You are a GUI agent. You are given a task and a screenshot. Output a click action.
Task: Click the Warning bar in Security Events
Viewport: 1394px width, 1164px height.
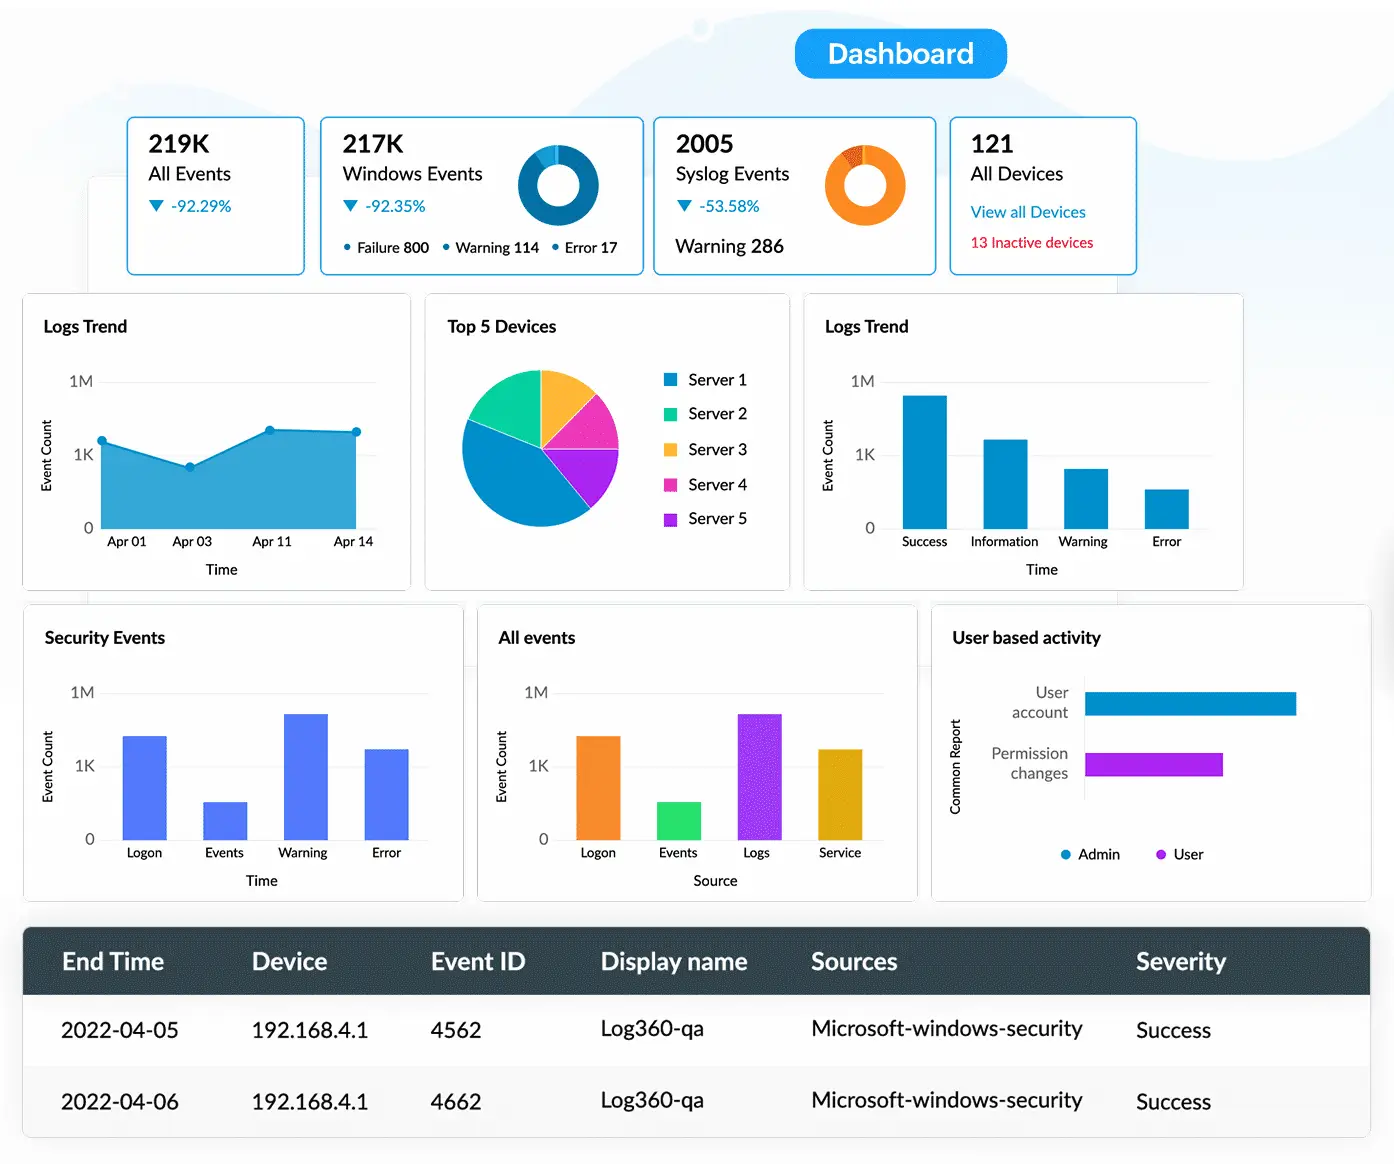(x=305, y=777)
